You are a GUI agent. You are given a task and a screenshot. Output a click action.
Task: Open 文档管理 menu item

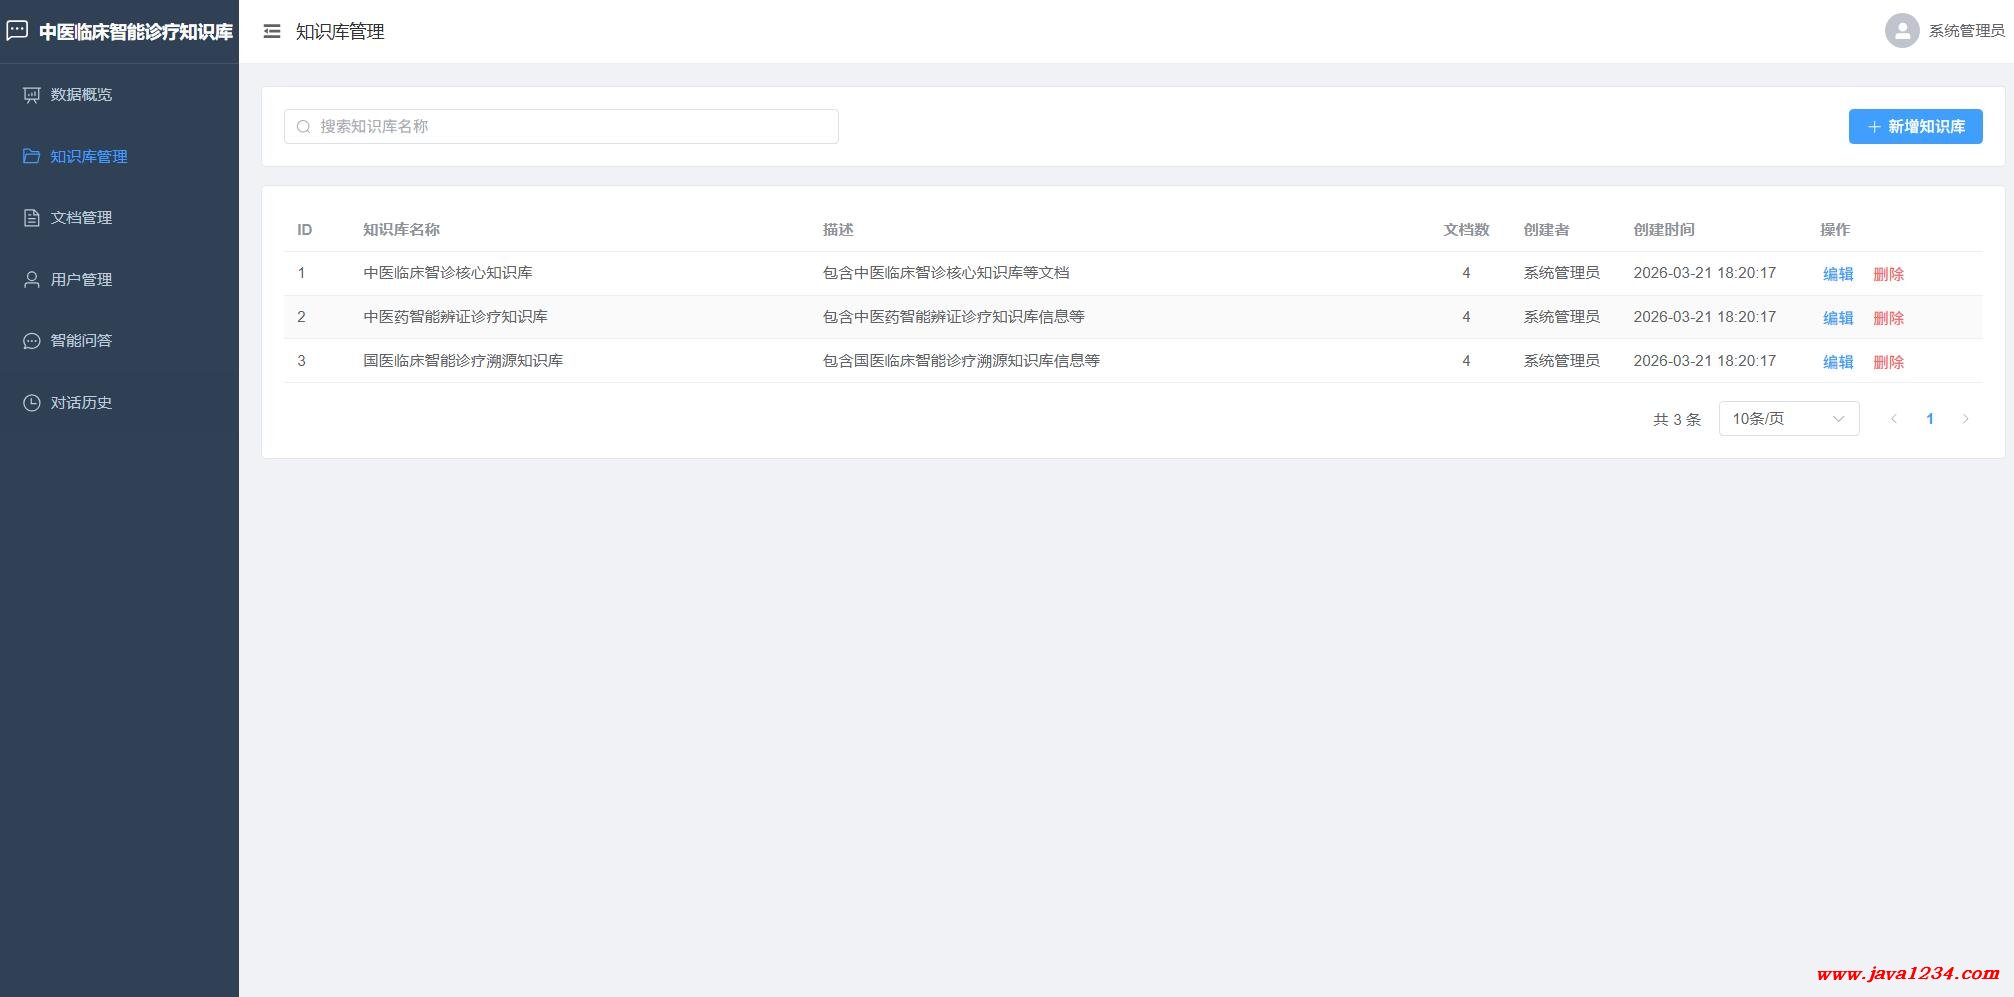pos(81,218)
